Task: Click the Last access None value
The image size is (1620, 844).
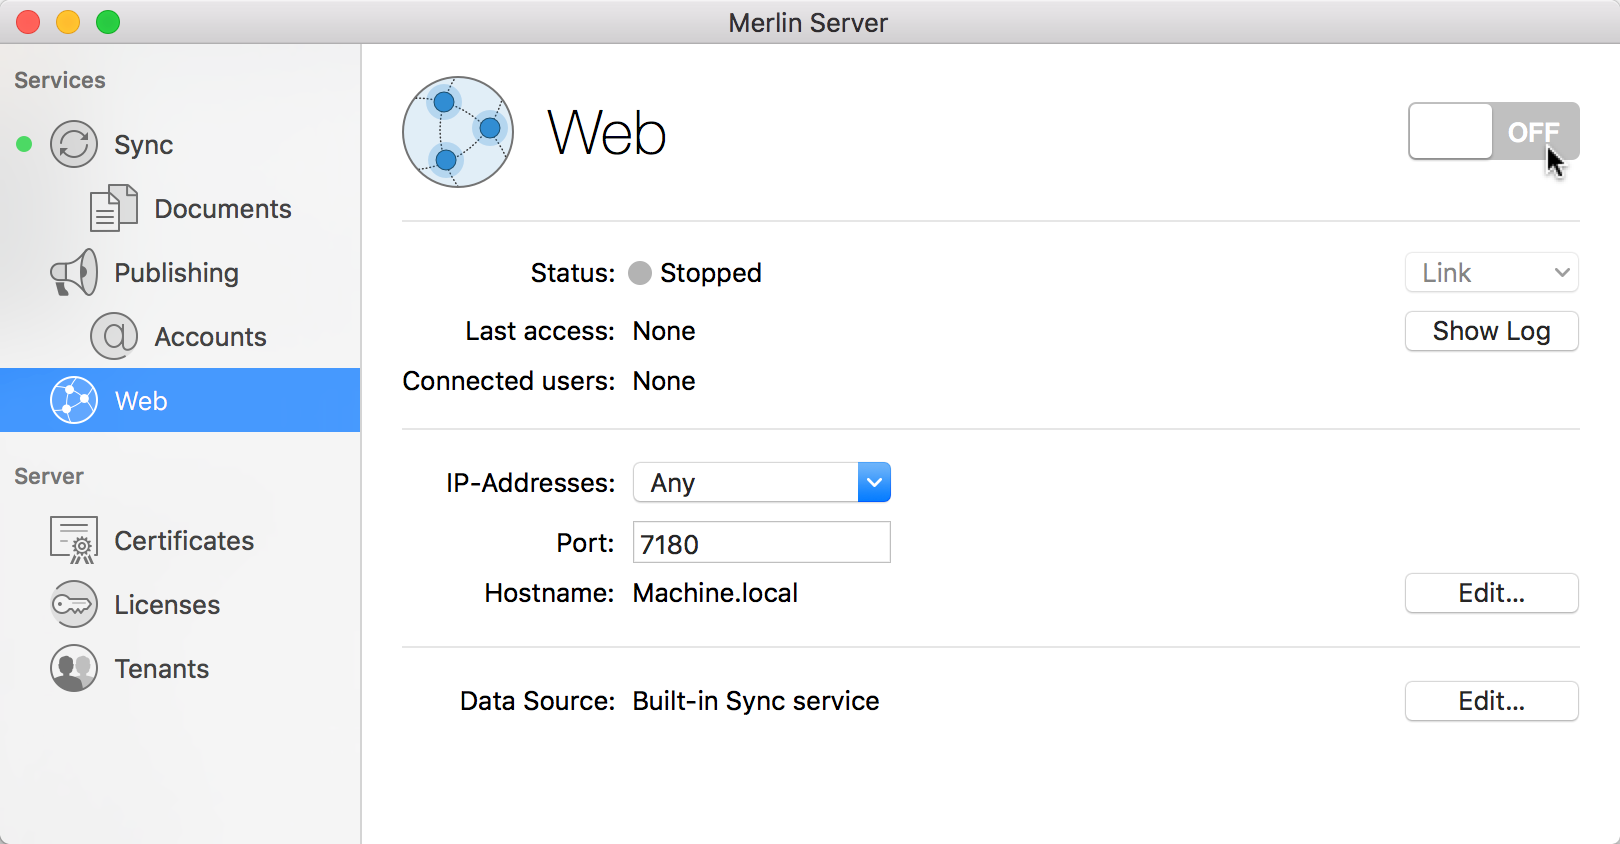Action: point(664,331)
